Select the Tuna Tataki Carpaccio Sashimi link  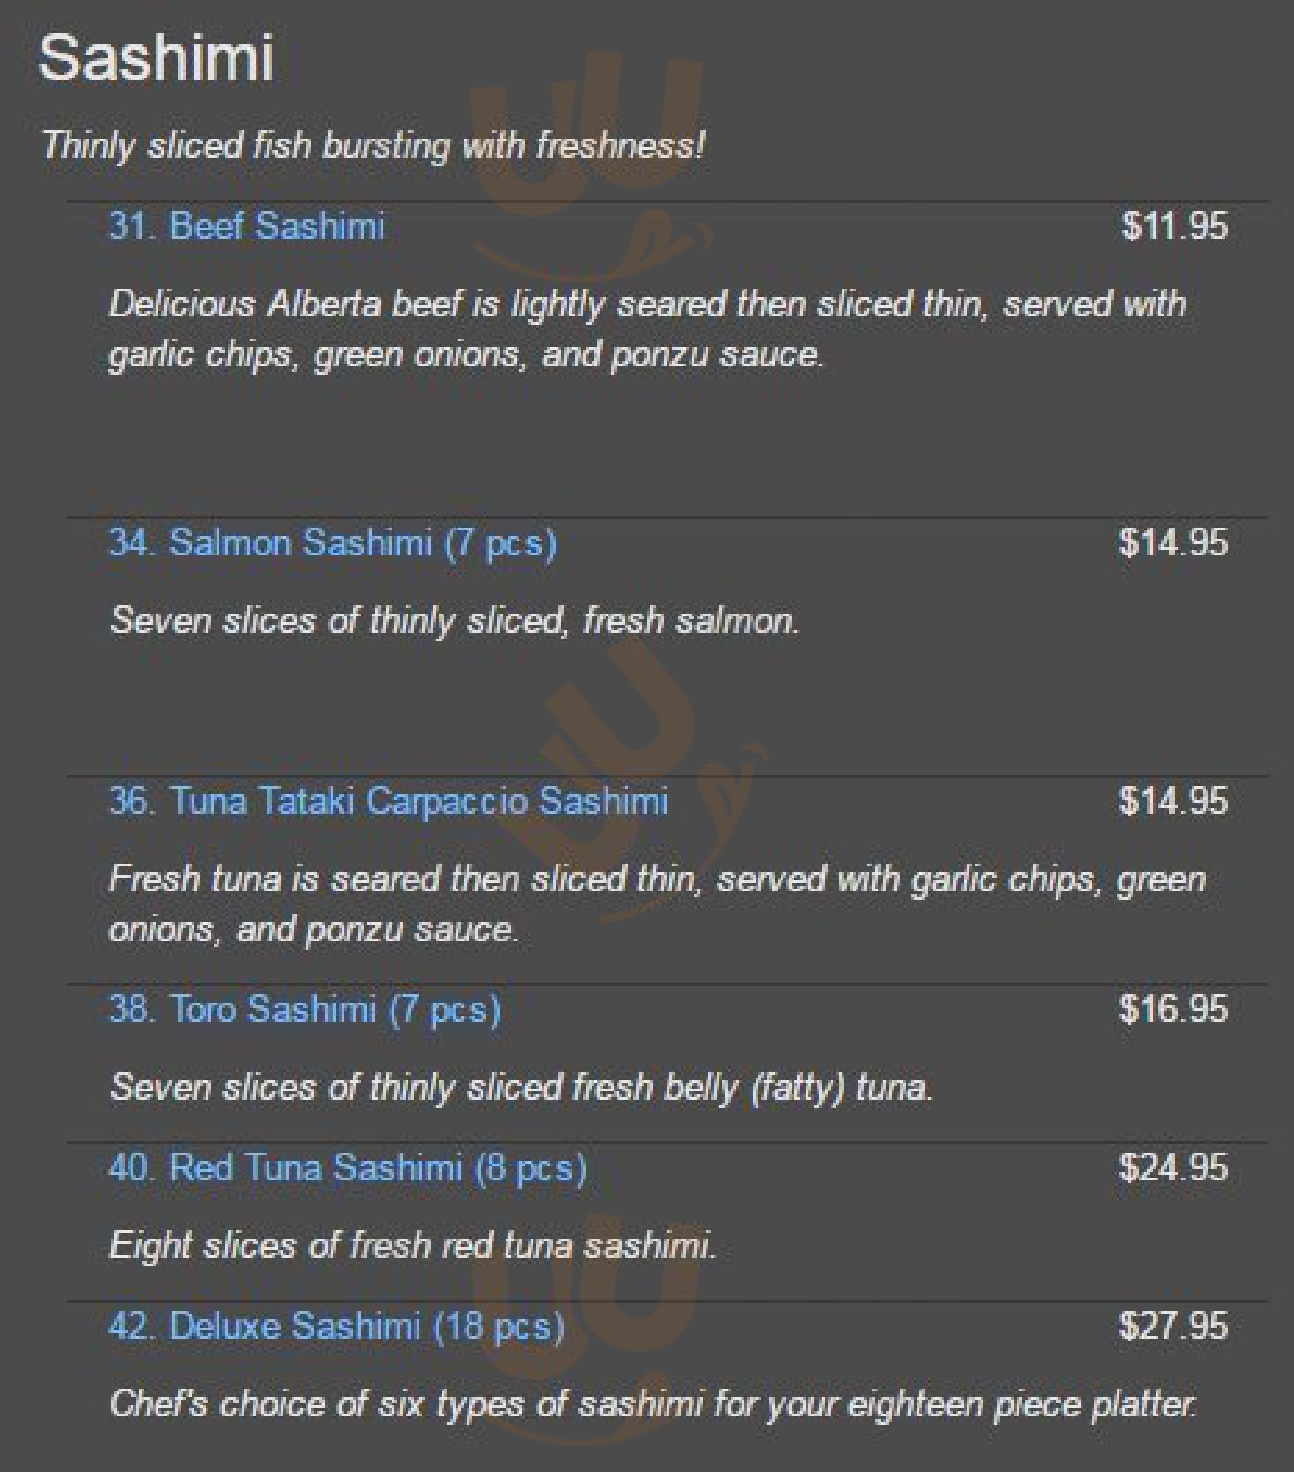pyautogui.click(x=388, y=802)
